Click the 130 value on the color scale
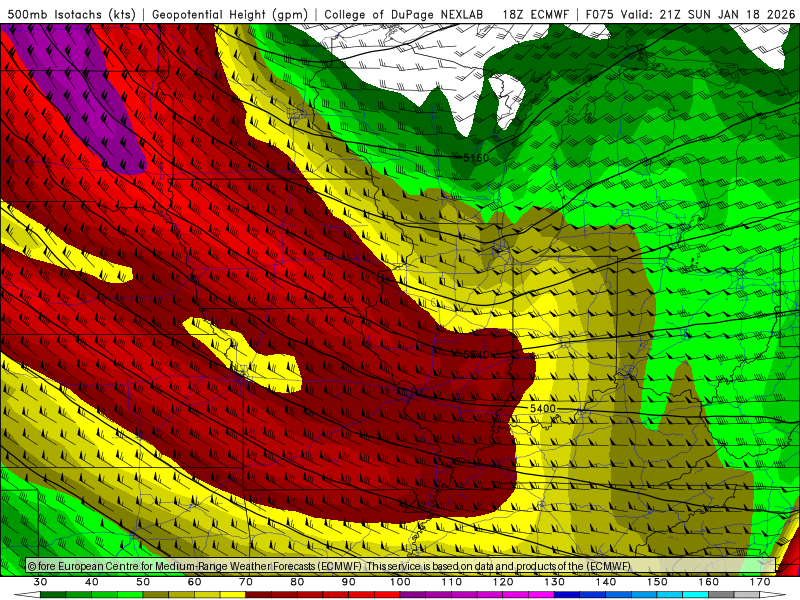800x600 pixels. pyautogui.click(x=555, y=582)
